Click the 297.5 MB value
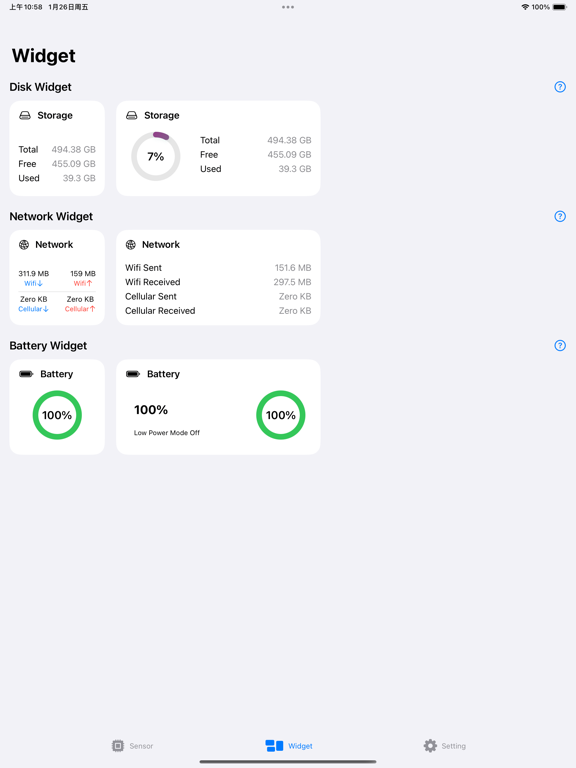 click(x=292, y=282)
